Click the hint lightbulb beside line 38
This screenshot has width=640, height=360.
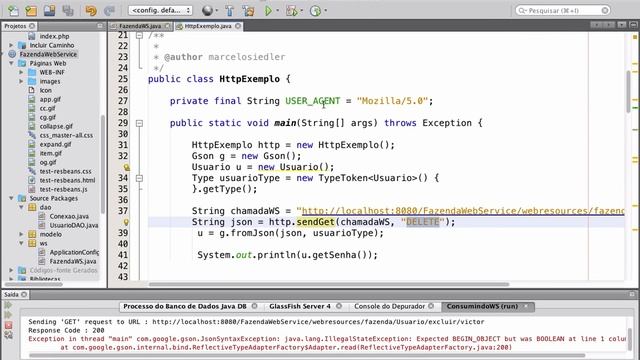coord(127,222)
